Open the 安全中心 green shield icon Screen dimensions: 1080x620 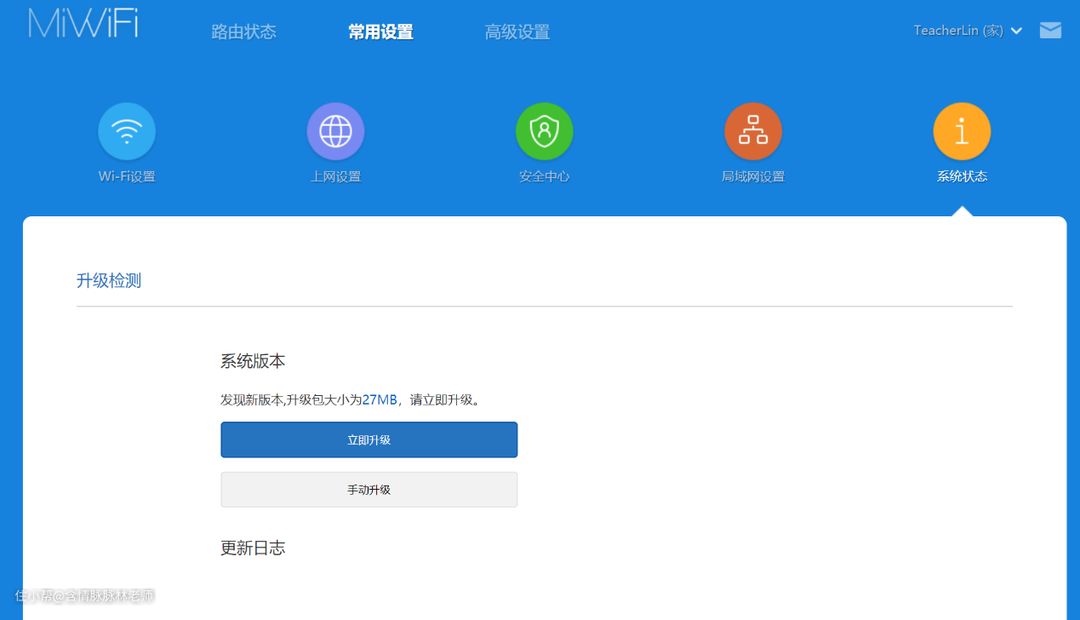544,131
